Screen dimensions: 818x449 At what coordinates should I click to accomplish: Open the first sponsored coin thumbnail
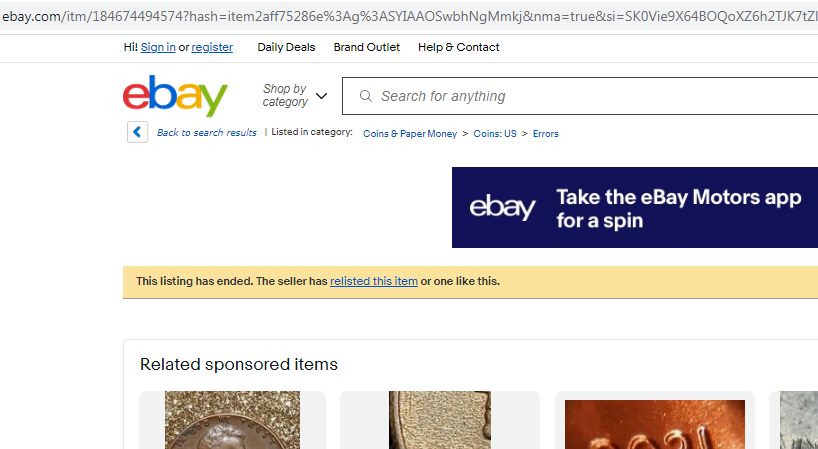tap(233, 420)
